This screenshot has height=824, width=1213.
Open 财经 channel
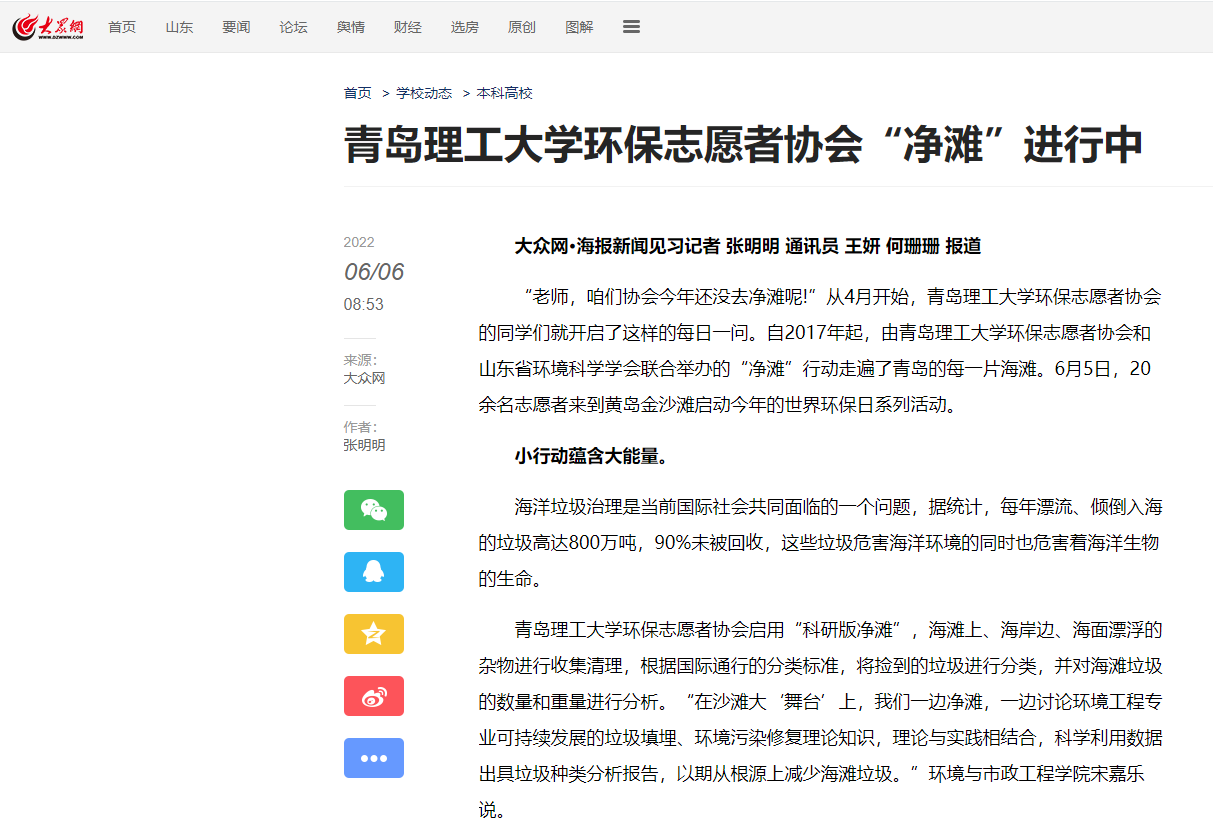407,27
